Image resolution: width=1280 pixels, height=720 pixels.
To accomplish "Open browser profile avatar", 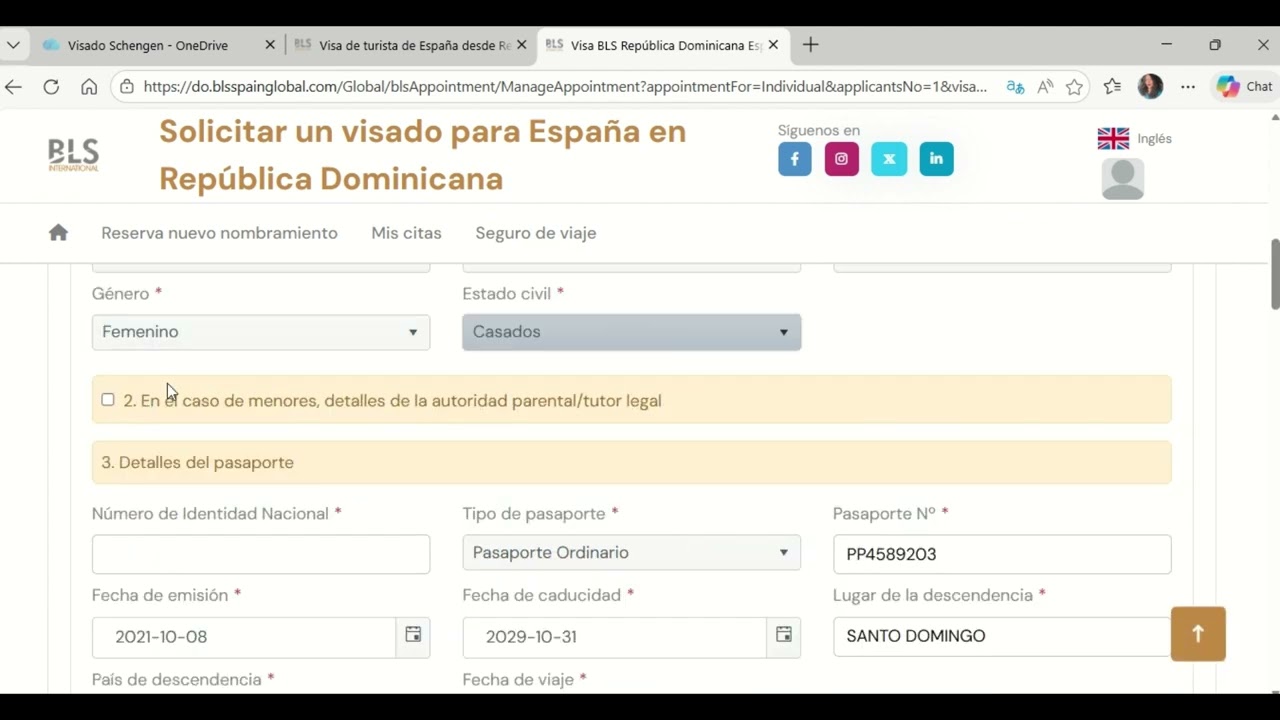I will tap(1150, 87).
